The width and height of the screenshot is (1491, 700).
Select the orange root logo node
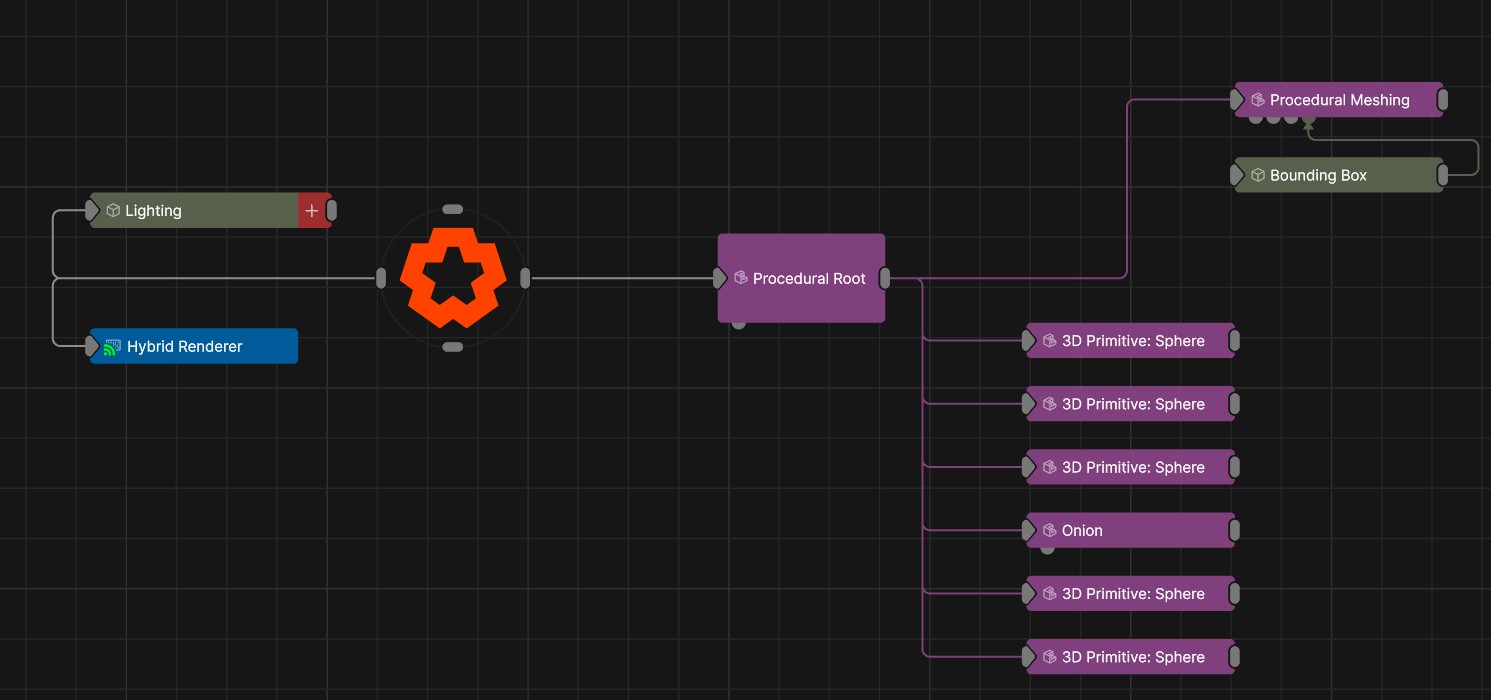(453, 278)
